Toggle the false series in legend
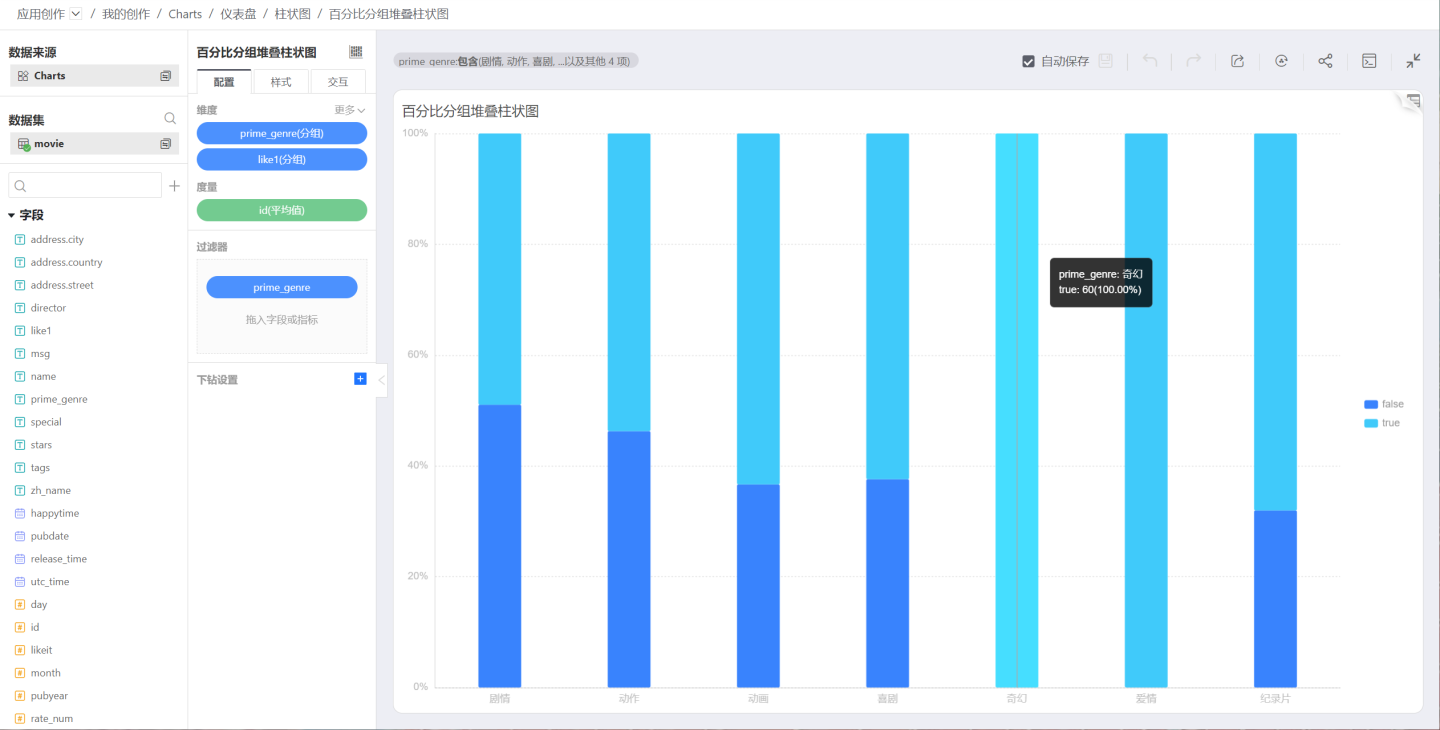The image size is (1440, 730). tap(1383, 404)
